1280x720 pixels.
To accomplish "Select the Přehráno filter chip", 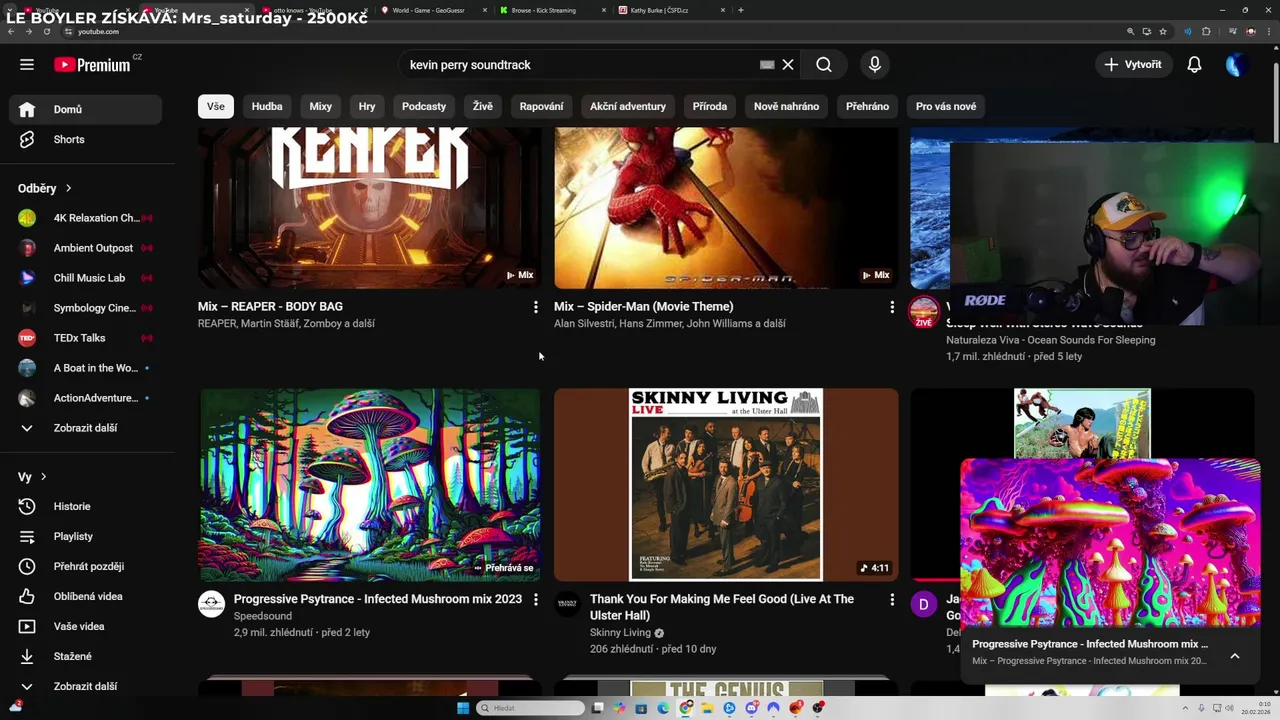I will [867, 106].
